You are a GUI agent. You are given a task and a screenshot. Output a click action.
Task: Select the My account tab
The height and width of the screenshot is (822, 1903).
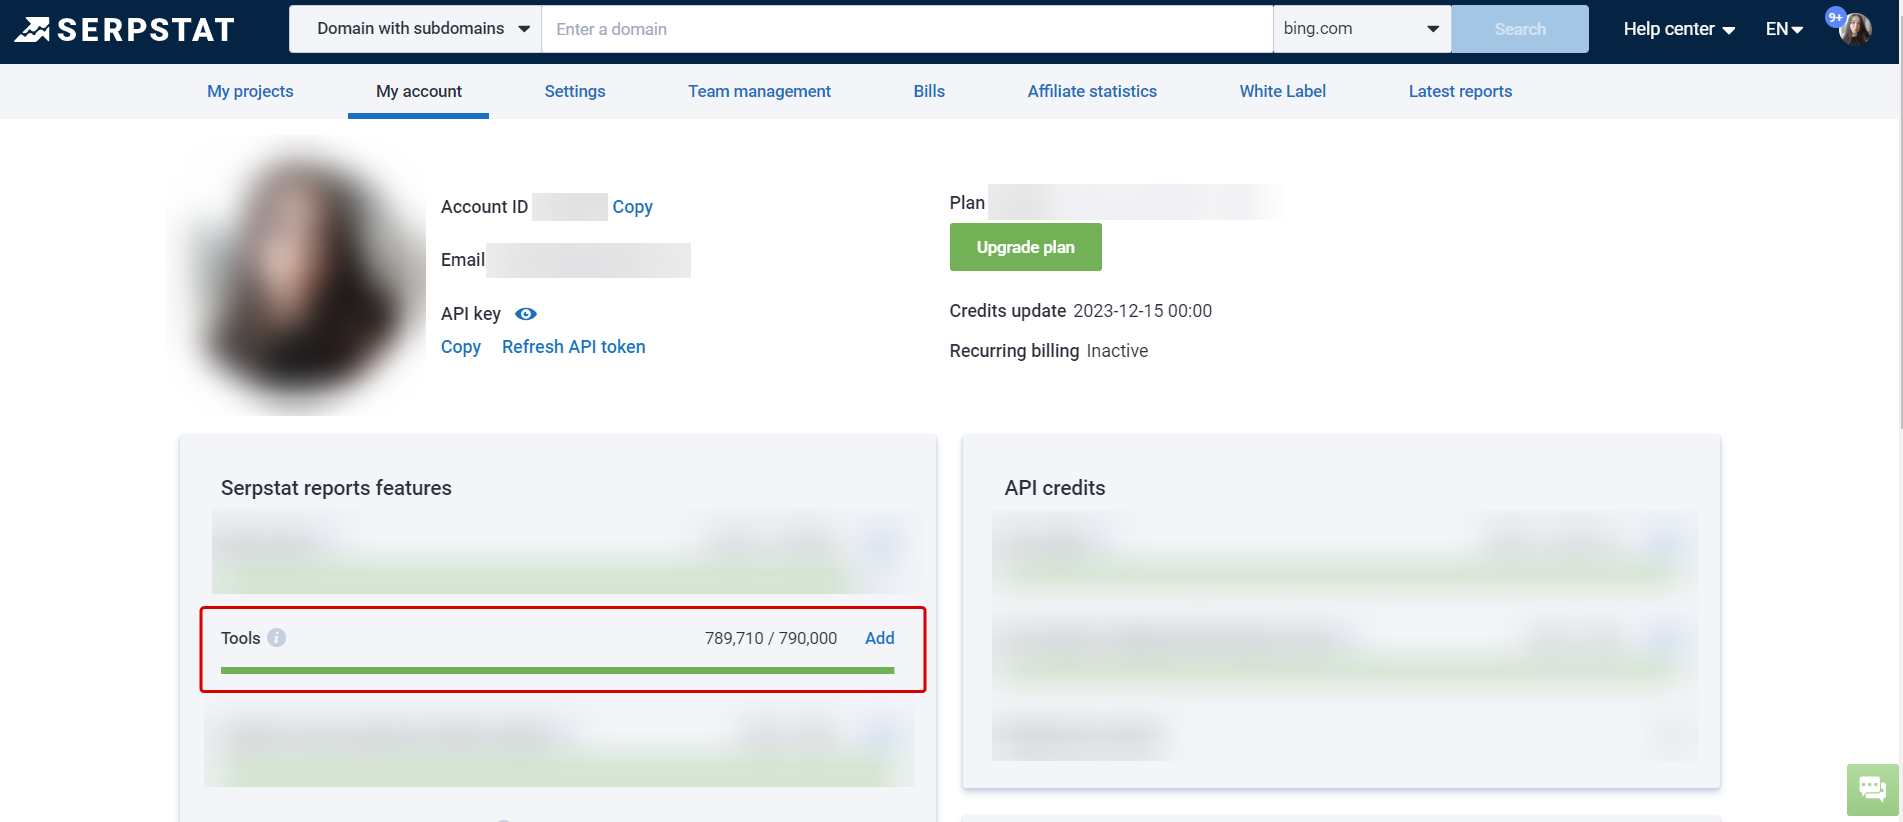click(x=419, y=91)
